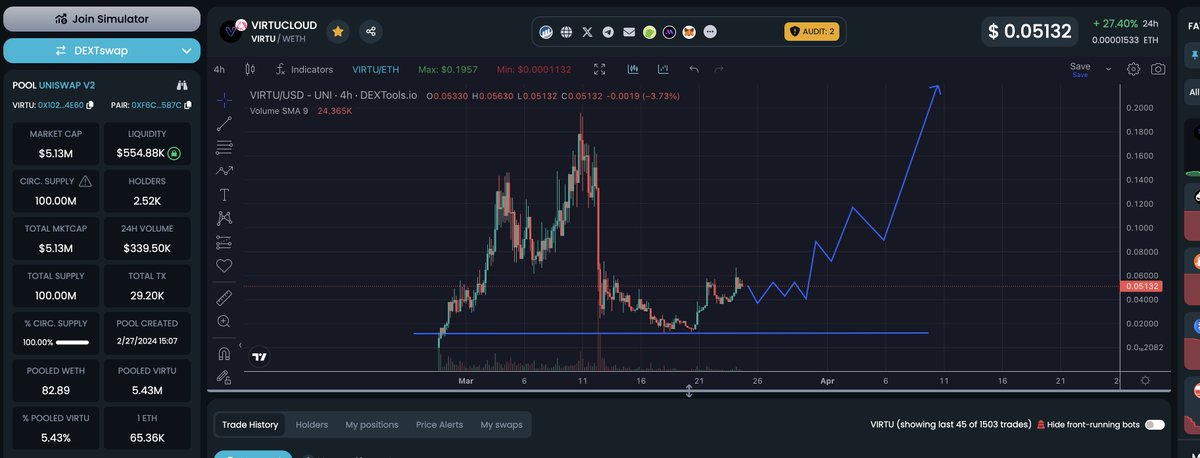Viewport: 1200px width, 458px height.
Task: Open the token X (Twitter) link
Action: [x=588, y=32]
